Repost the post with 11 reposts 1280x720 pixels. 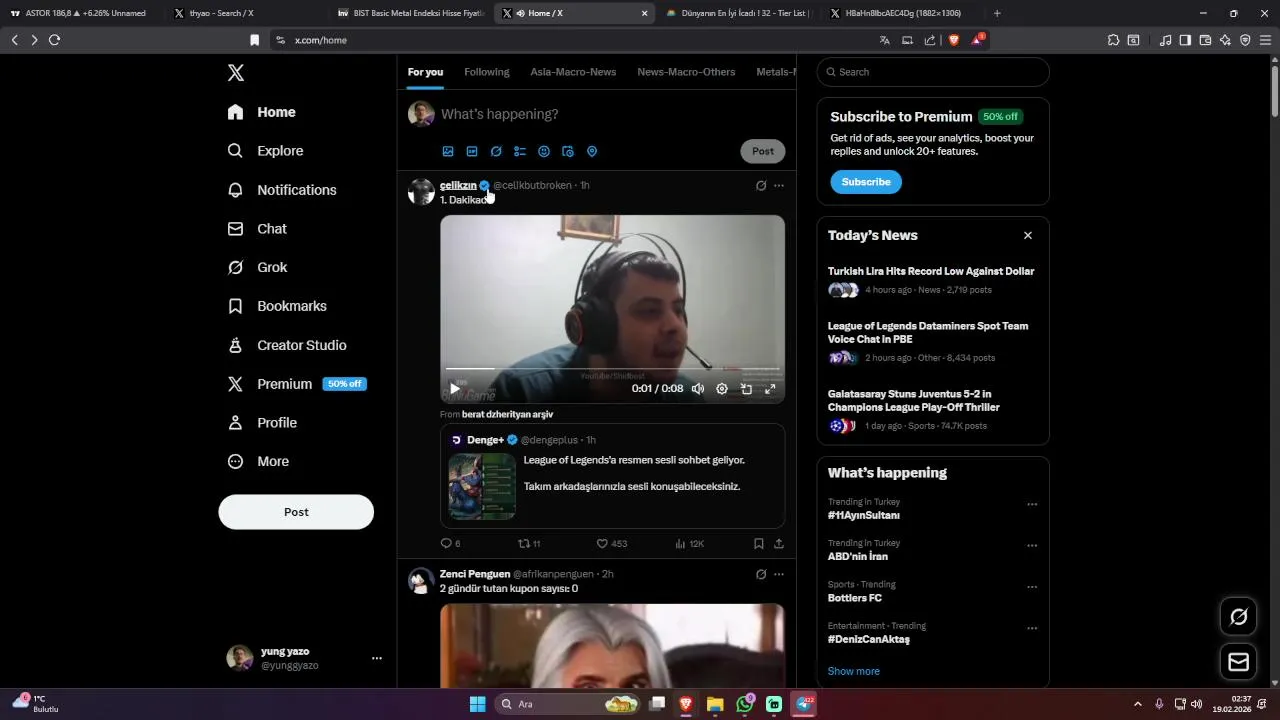[x=529, y=544]
